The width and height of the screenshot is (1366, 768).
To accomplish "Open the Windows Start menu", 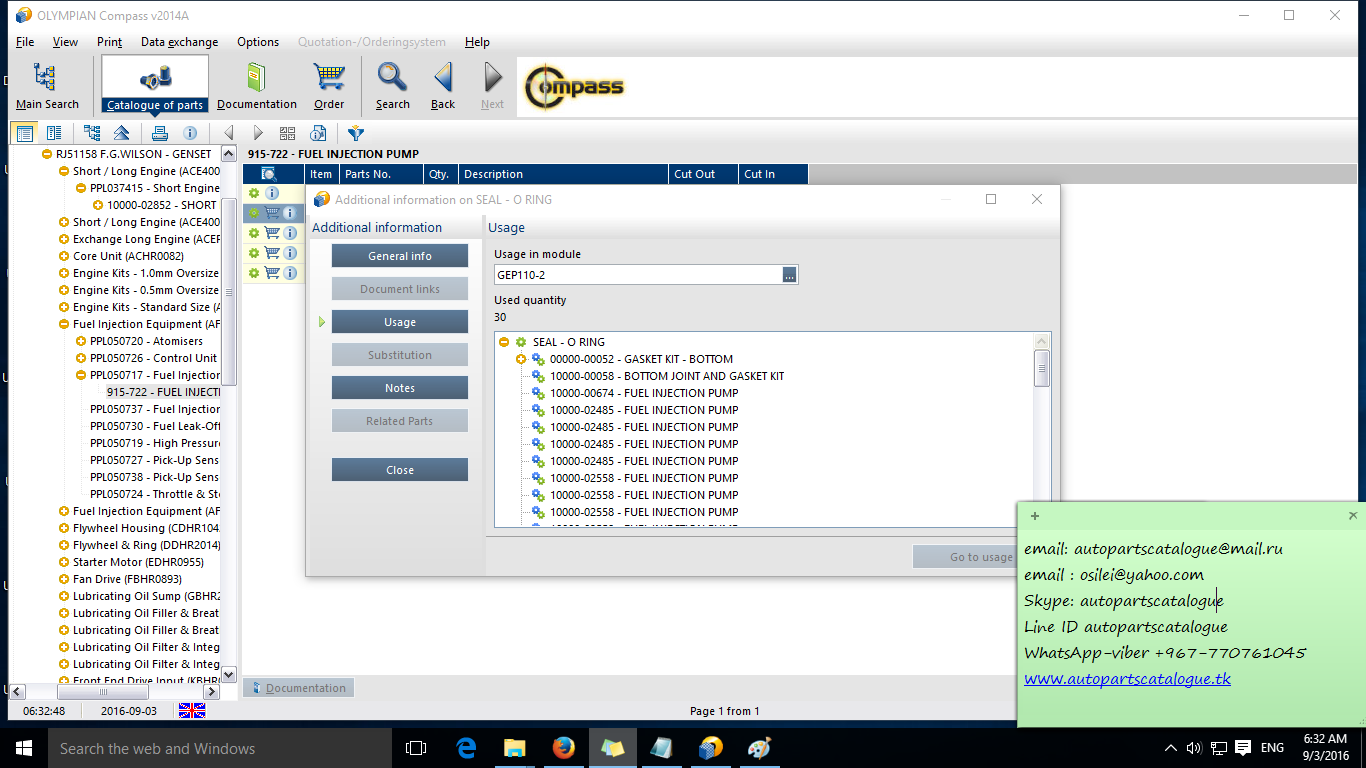I will (x=23, y=748).
